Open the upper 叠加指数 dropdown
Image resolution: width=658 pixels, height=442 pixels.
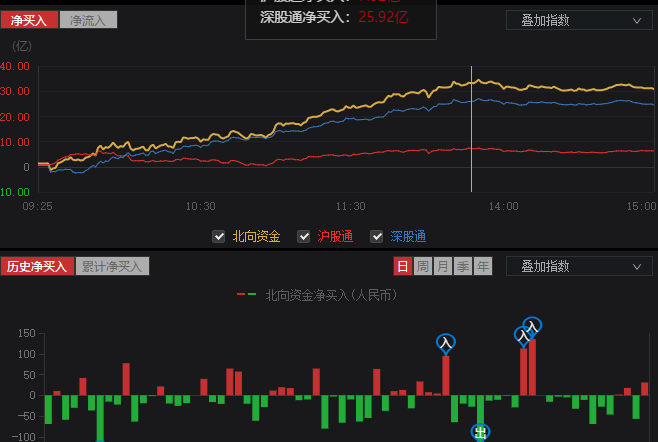(579, 20)
